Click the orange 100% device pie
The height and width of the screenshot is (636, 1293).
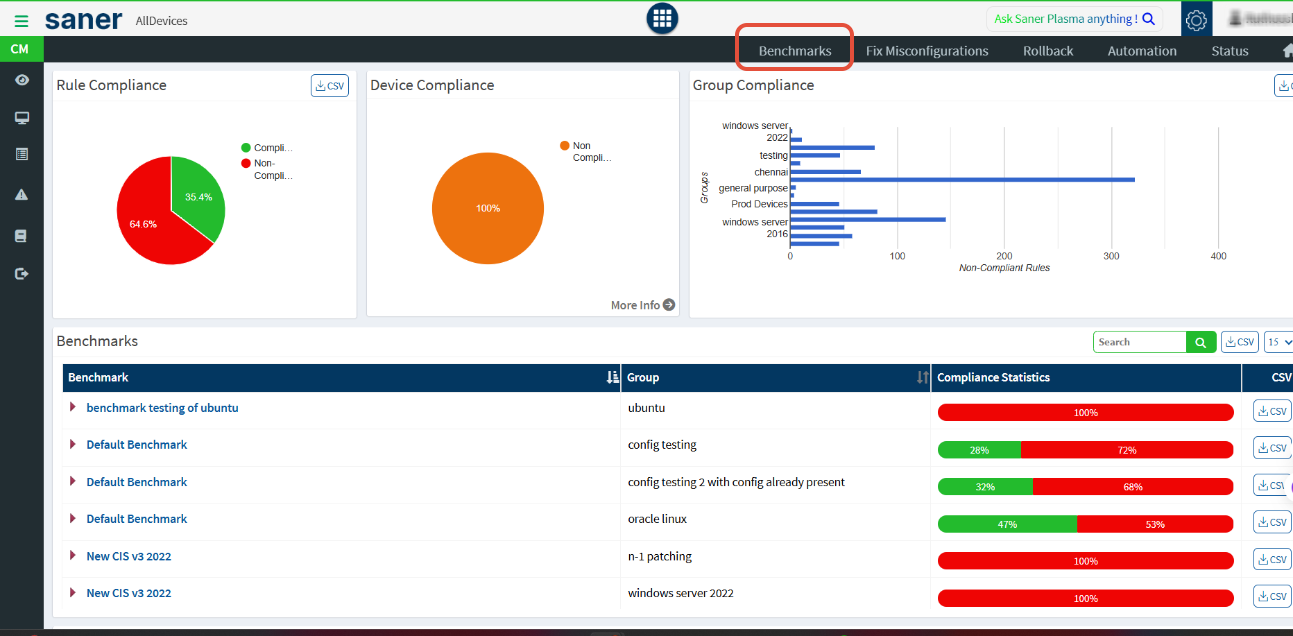click(x=488, y=208)
